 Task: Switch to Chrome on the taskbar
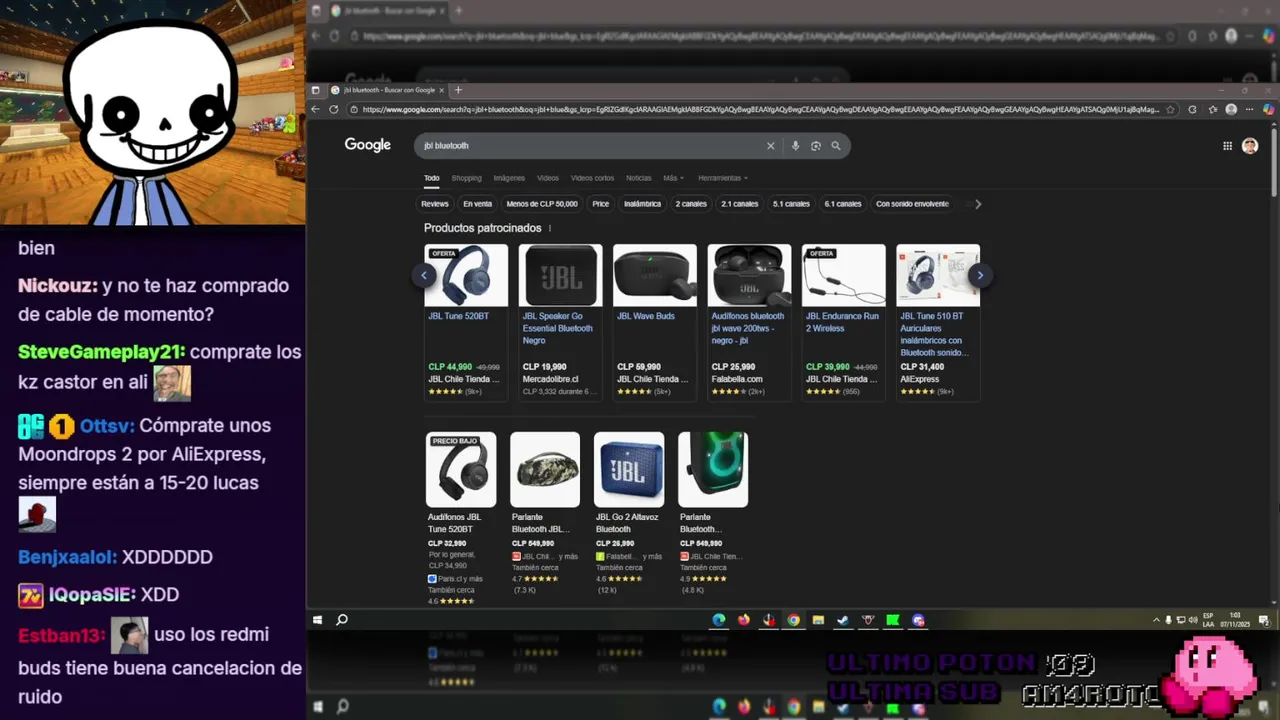click(793, 620)
